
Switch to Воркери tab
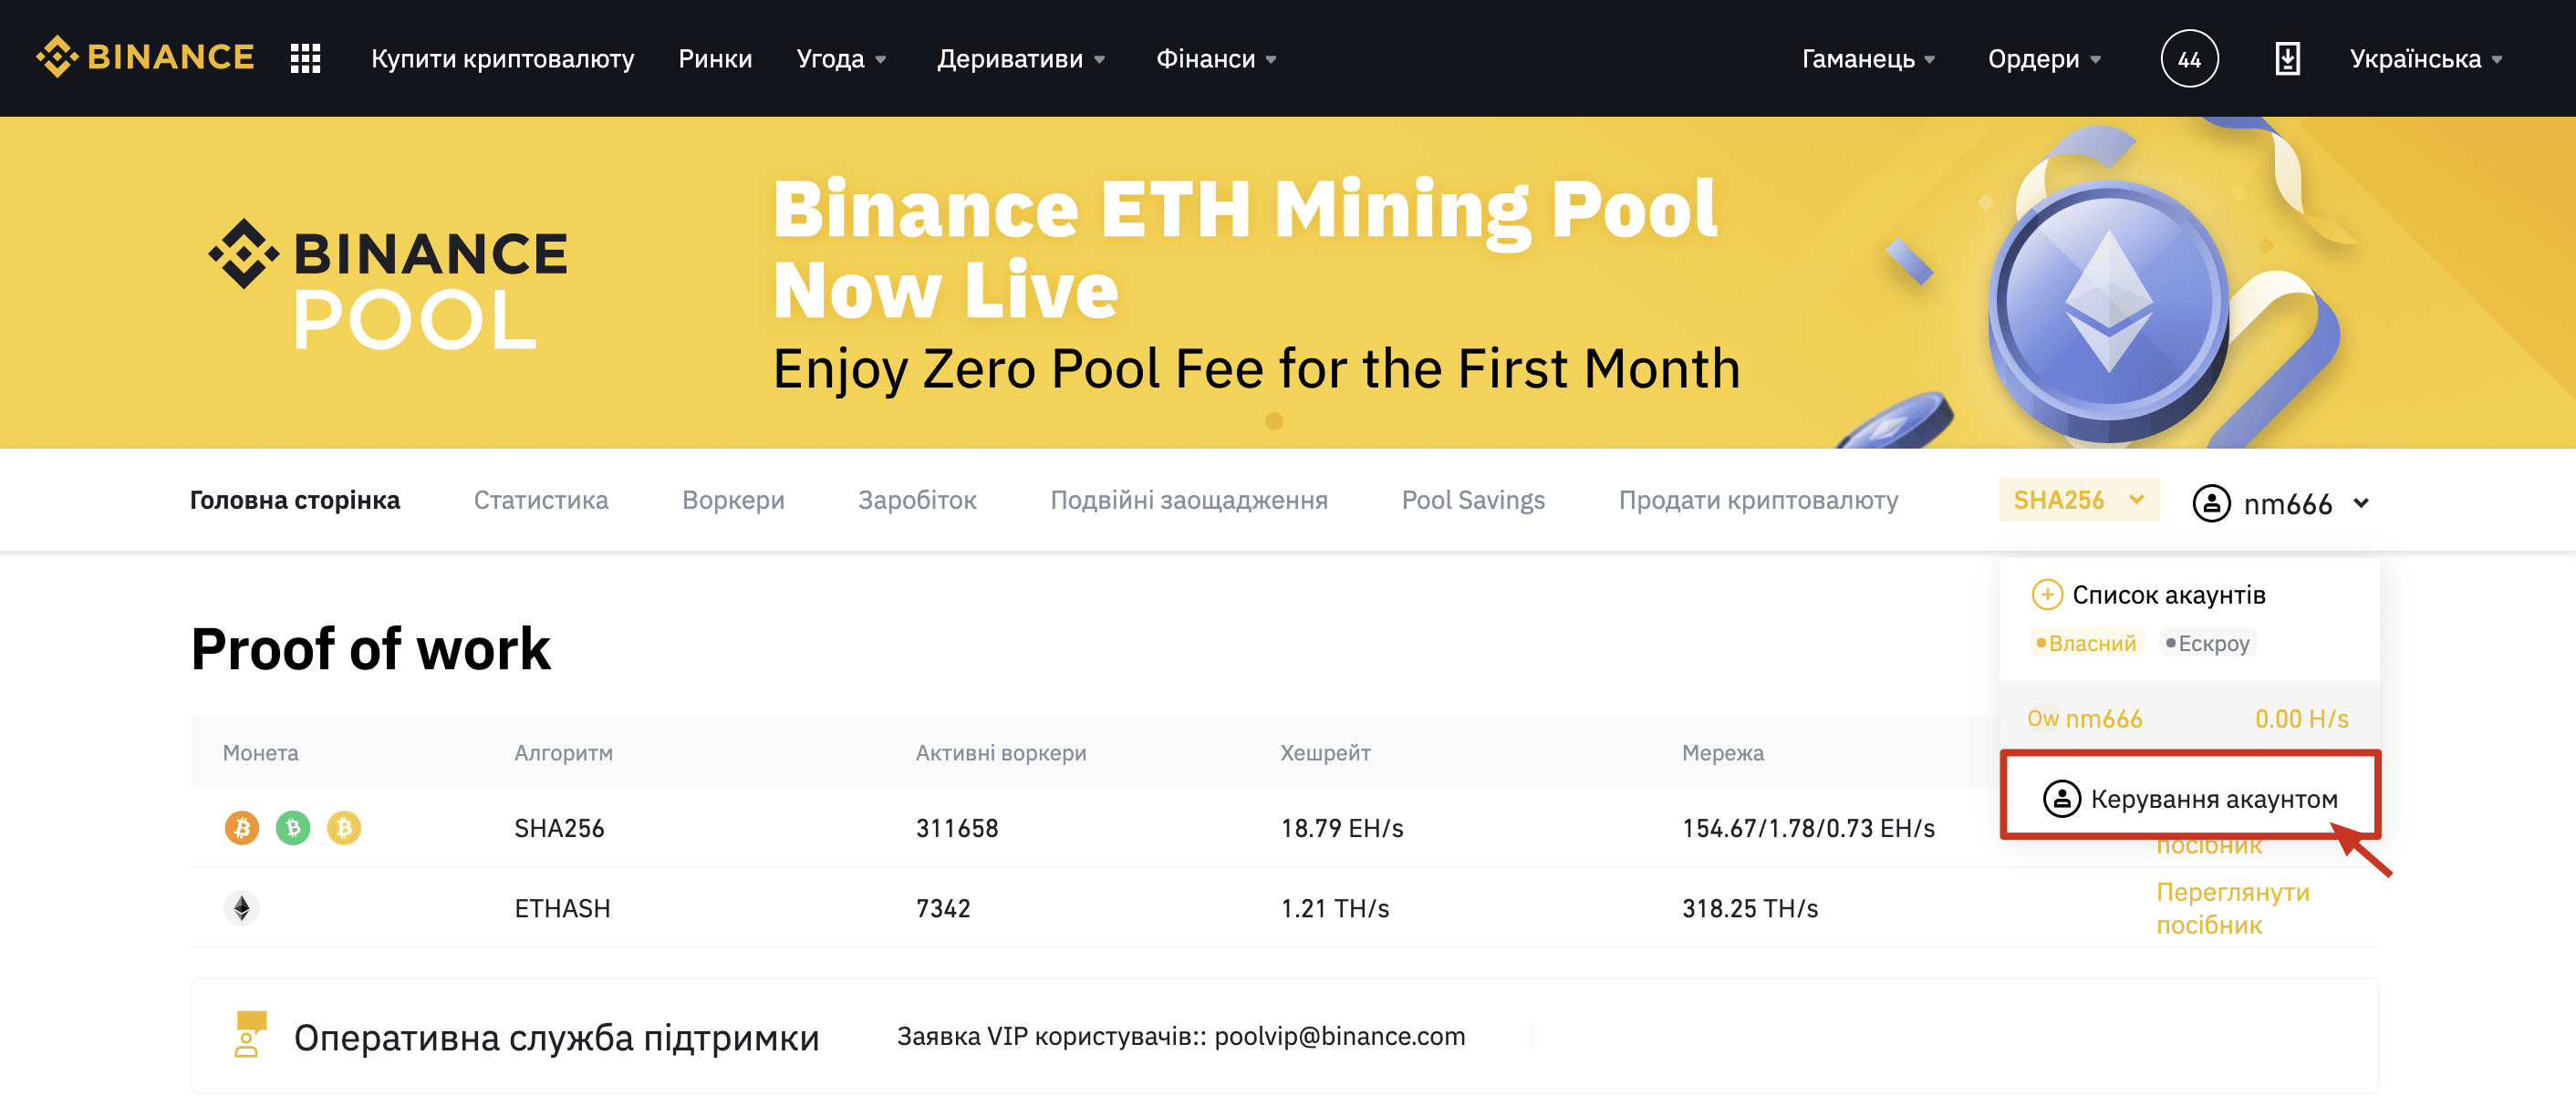(x=733, y=499)
